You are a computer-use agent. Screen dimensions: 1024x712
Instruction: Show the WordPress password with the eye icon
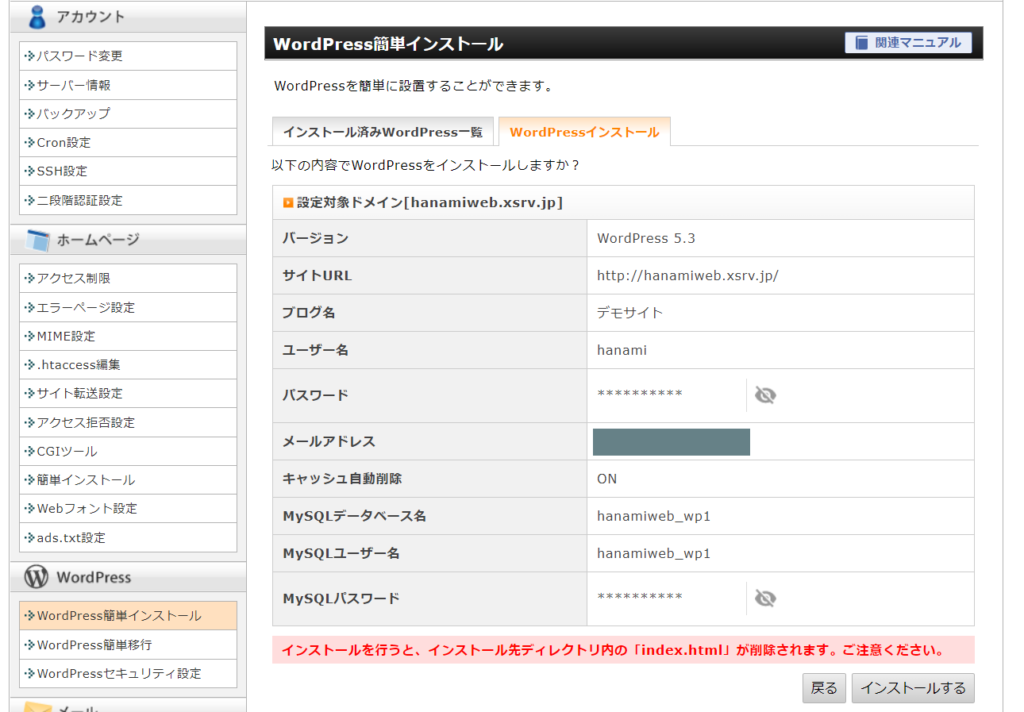[x=765, y=395]
